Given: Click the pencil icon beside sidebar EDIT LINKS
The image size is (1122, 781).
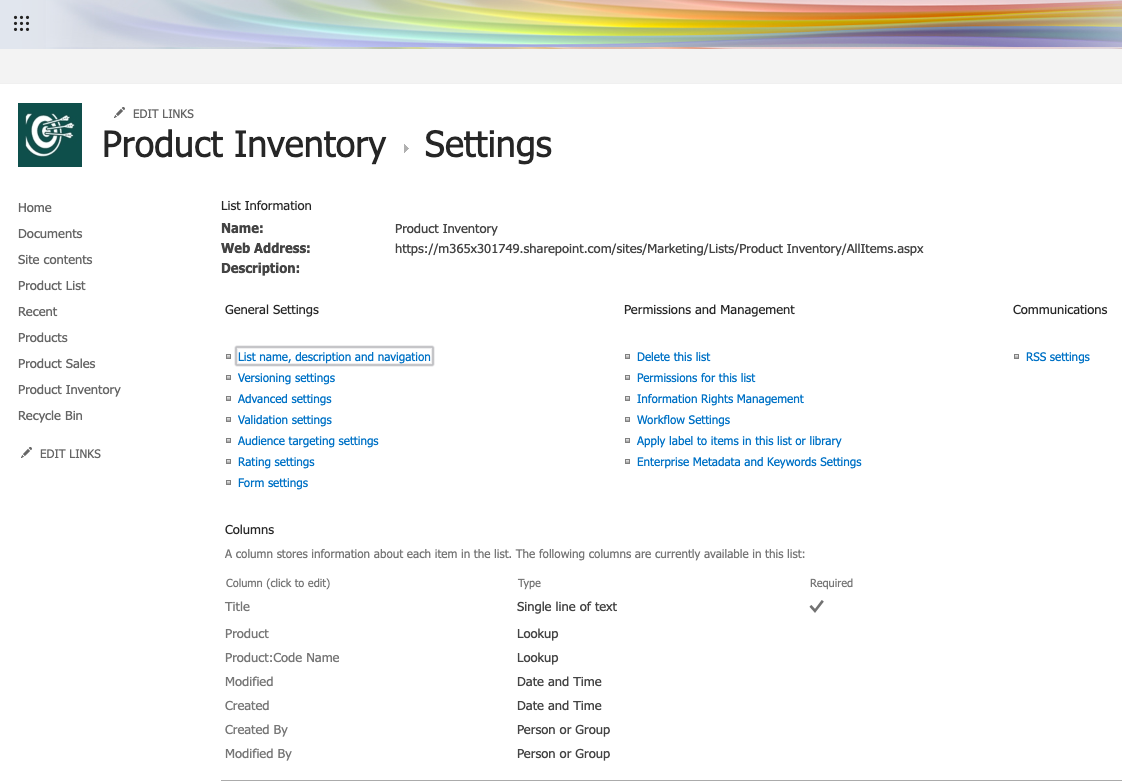Looking at the screenshot, I should tap(27, 453).
